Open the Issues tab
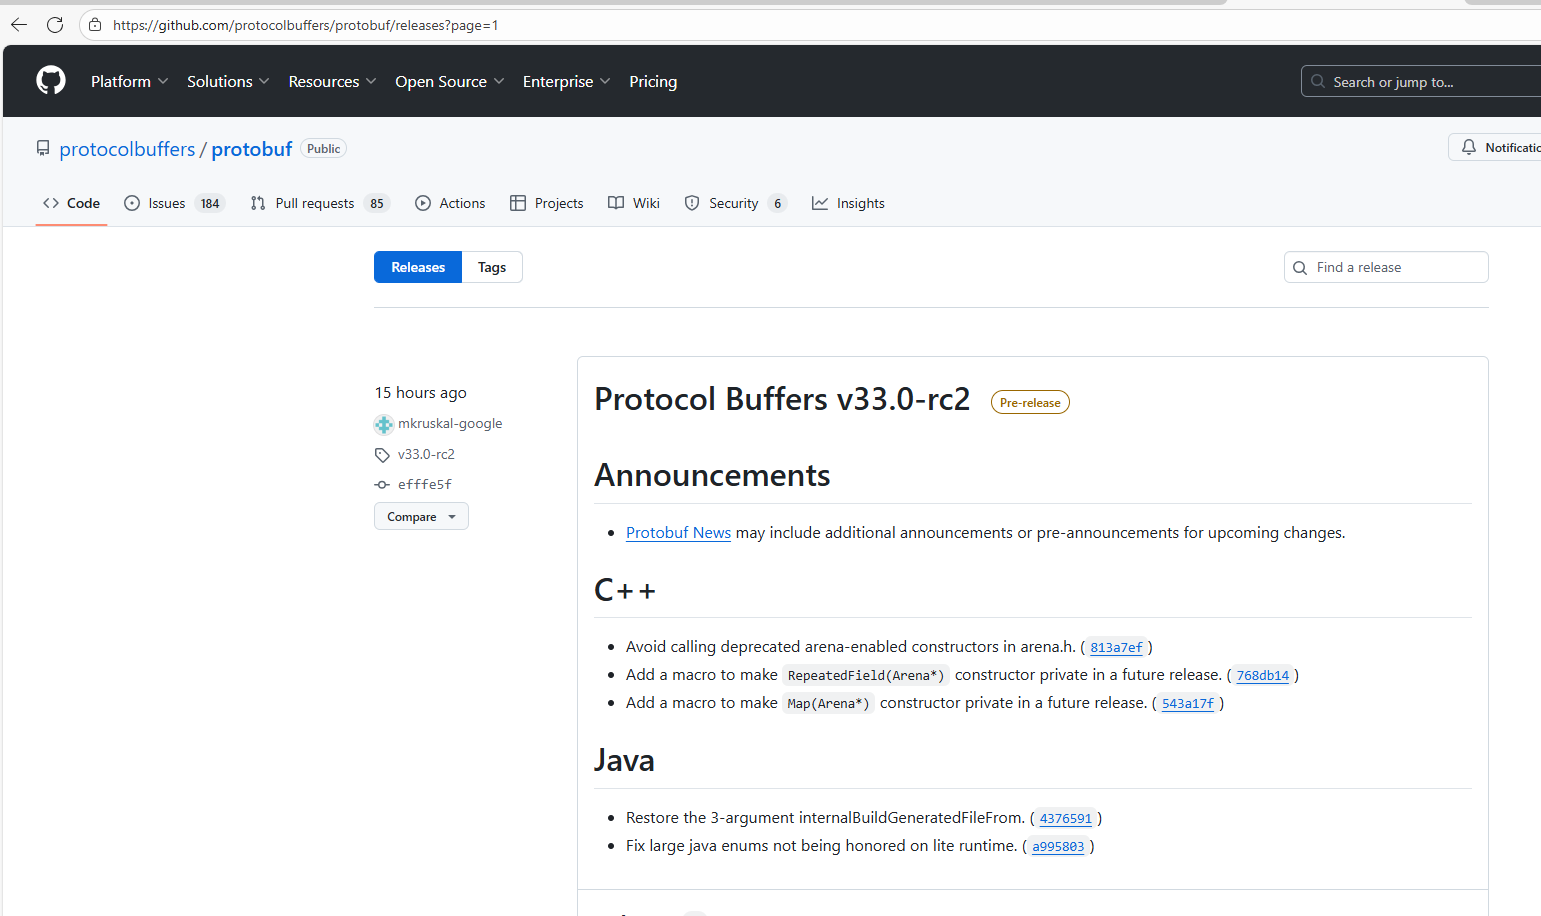Image resolution: width=1541 pixels, height=916 pixels. [x=174, y=203]
